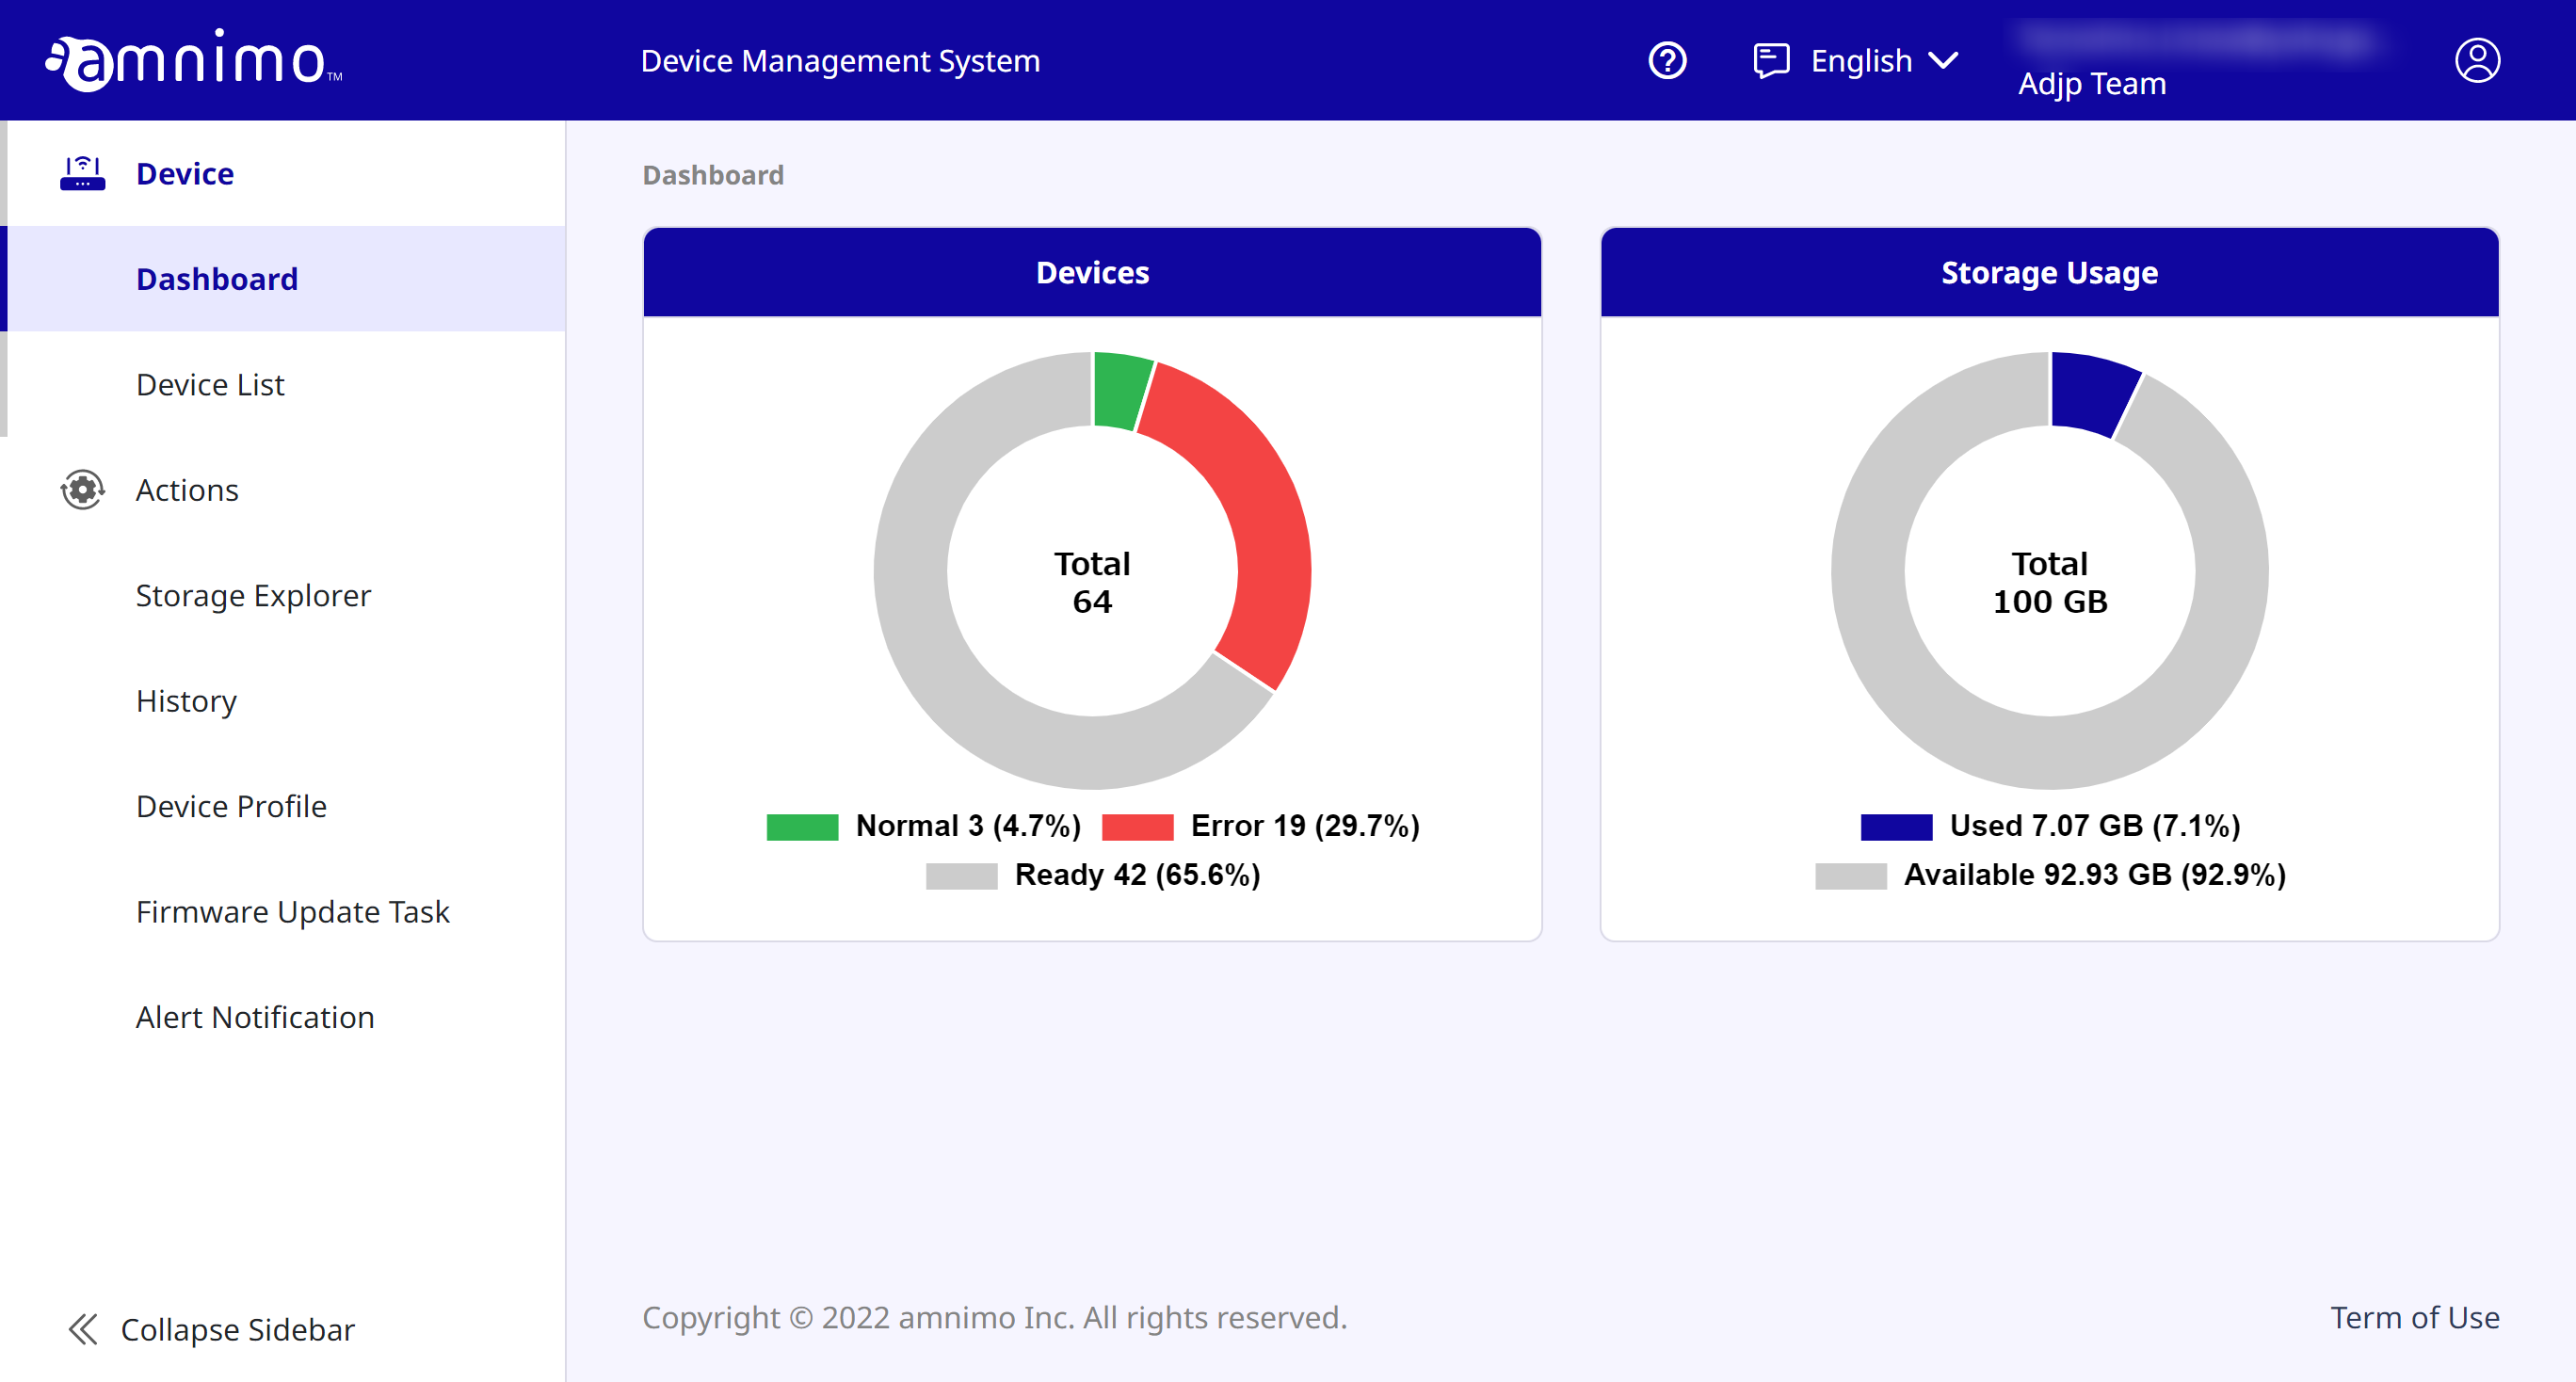Open Device List in sidebar
Screen dimensions: 2576x1382
point(210,385)
